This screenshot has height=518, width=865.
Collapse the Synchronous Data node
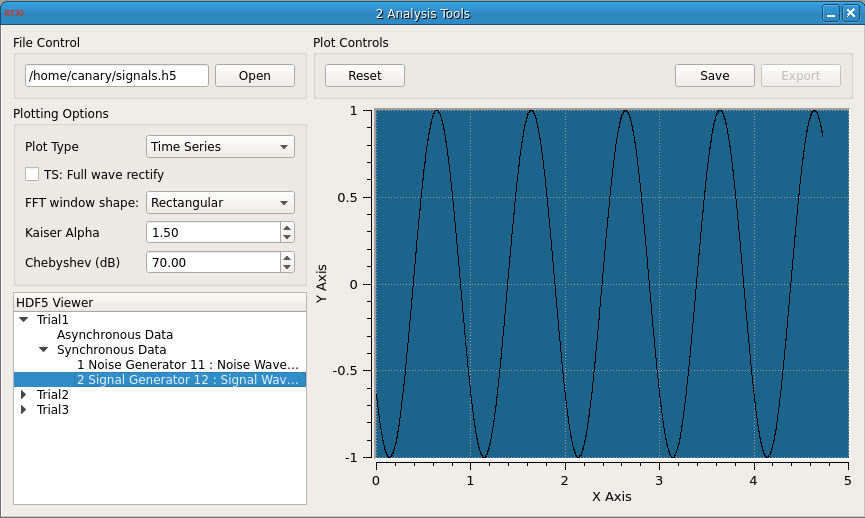44,349
